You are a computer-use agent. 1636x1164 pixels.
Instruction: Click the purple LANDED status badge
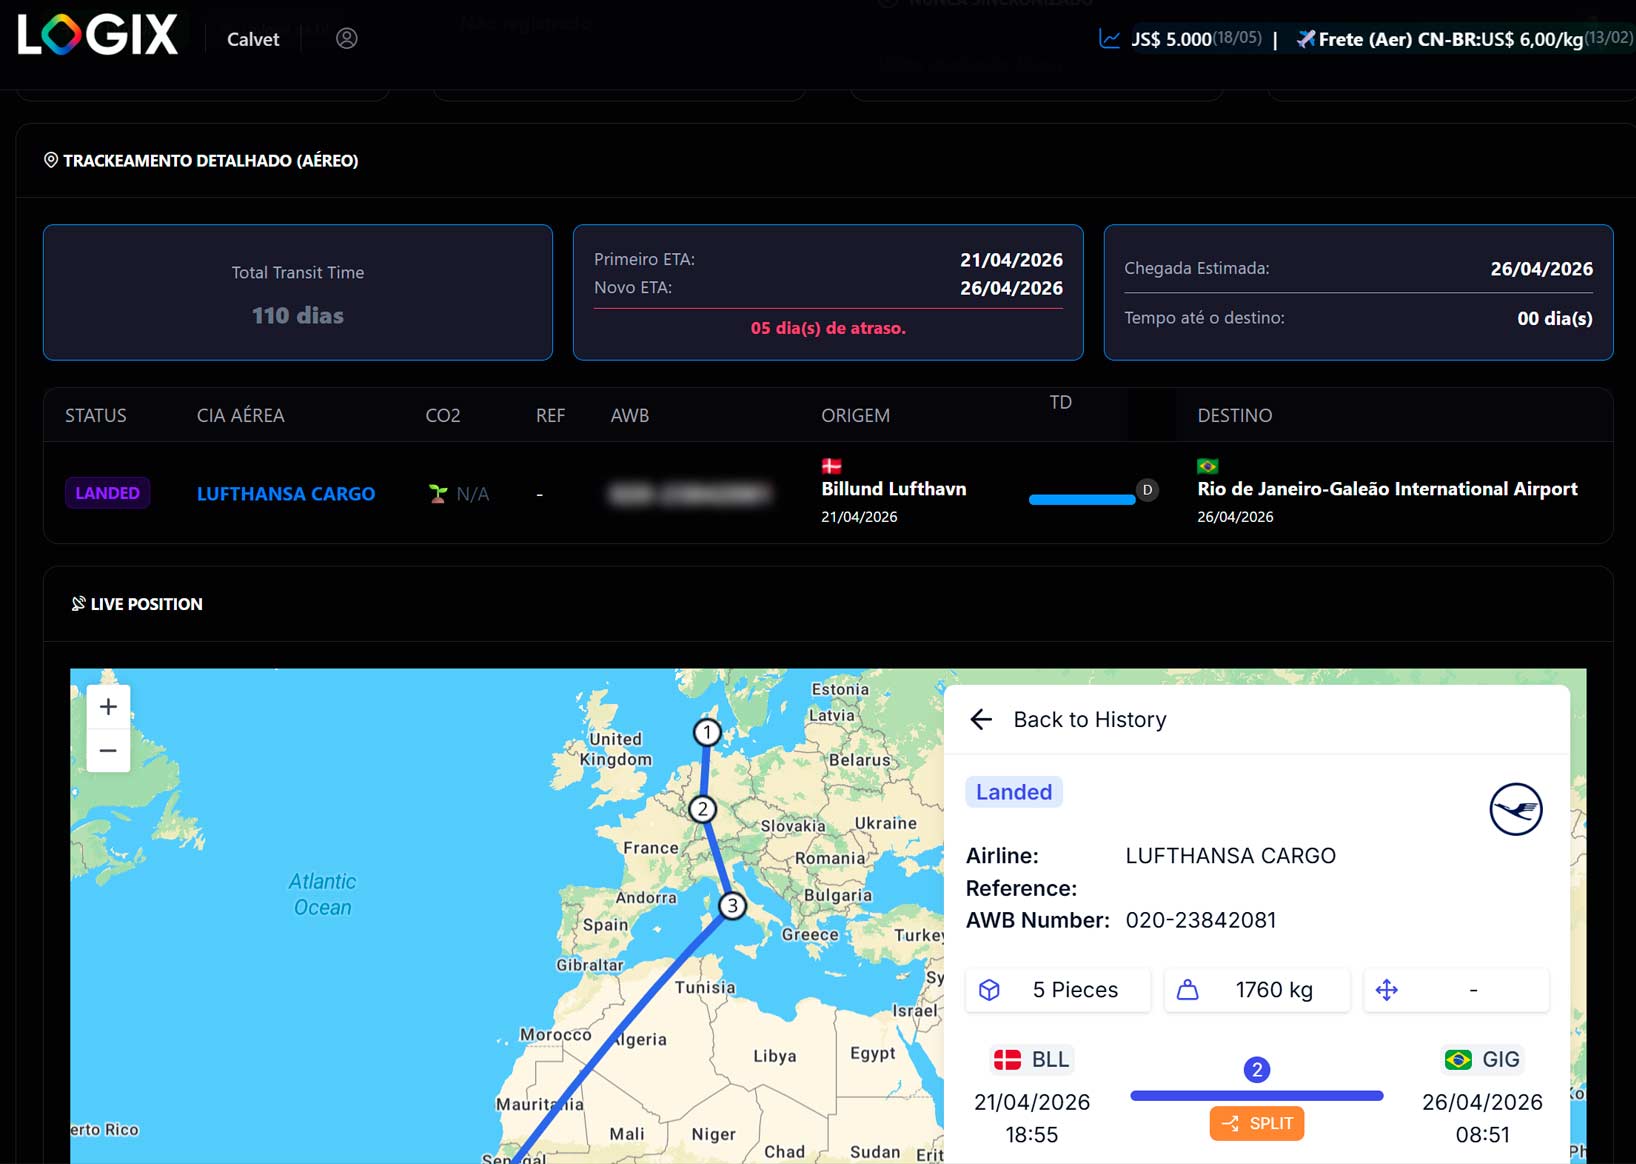point(107,493)
